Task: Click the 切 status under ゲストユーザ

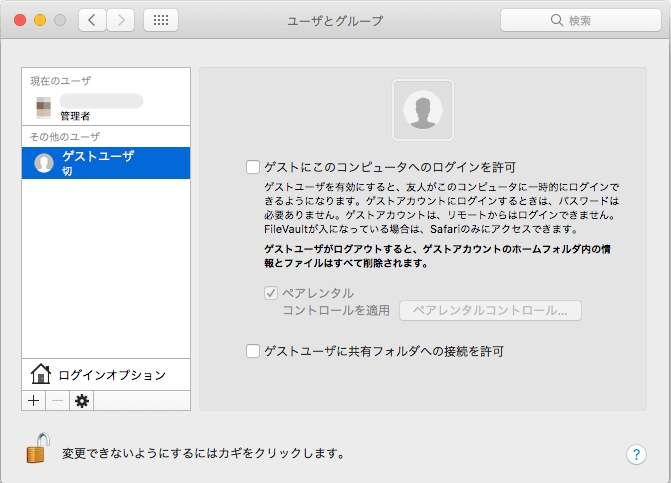Action: [67, 172]
